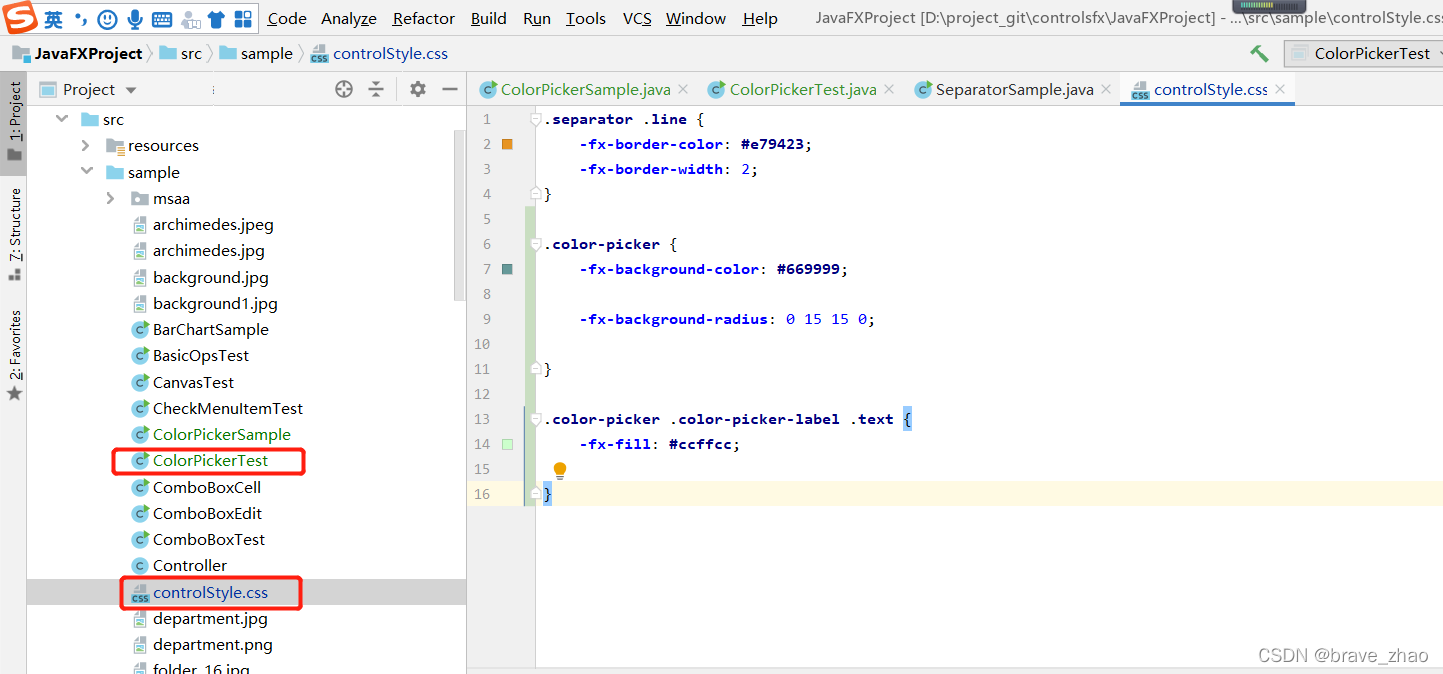This screenshot has height=674, width=1443.
Task: Click the orange color swatch on line 2
Action: click(x=508, y=143)
